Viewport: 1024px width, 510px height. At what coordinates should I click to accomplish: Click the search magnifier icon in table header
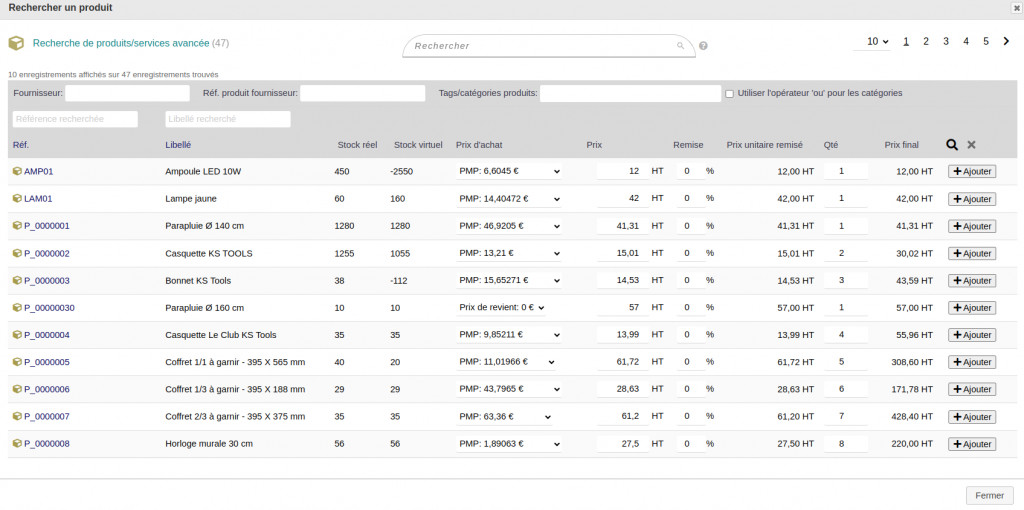point(952,145)
